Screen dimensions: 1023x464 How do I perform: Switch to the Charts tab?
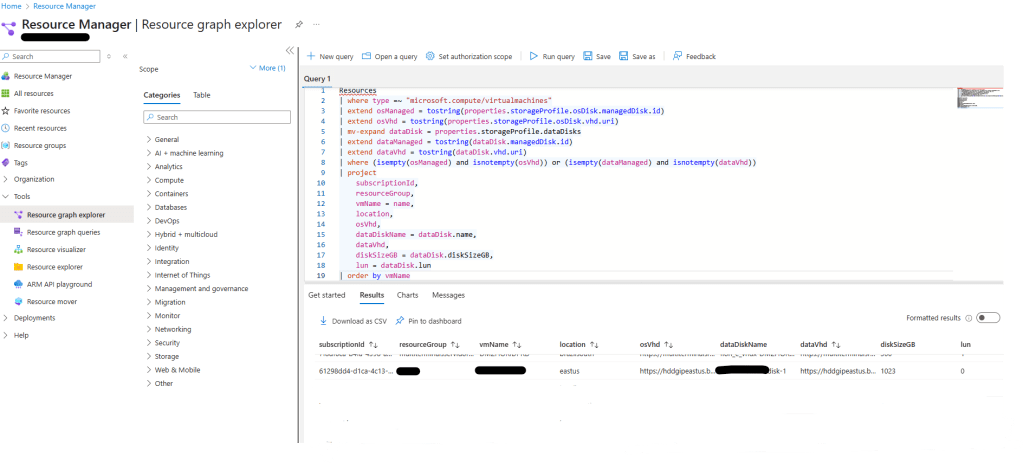(407, 295)
